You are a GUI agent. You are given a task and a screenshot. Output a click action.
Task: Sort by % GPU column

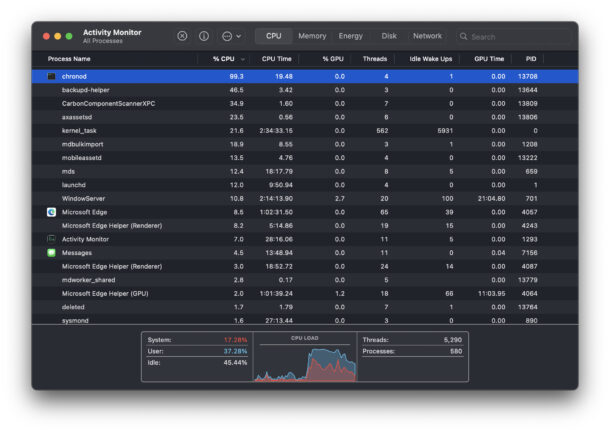coord(333,59)
